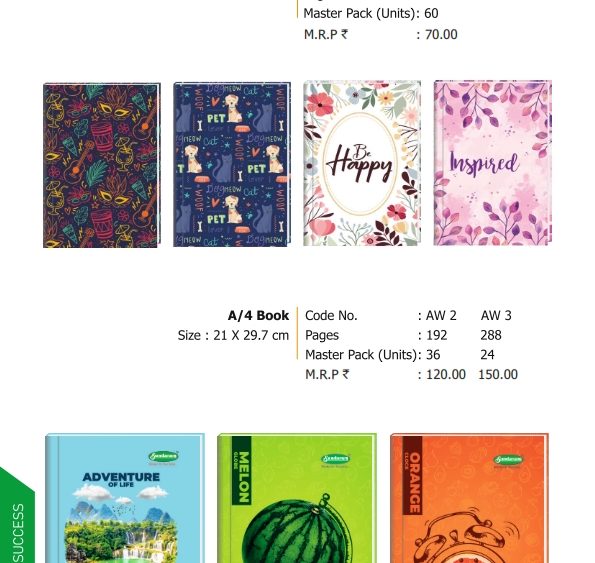The image size is (595, 563).
Task: Click the carnival masks and guitars notebook cover
Action: [x=102, y=165]
